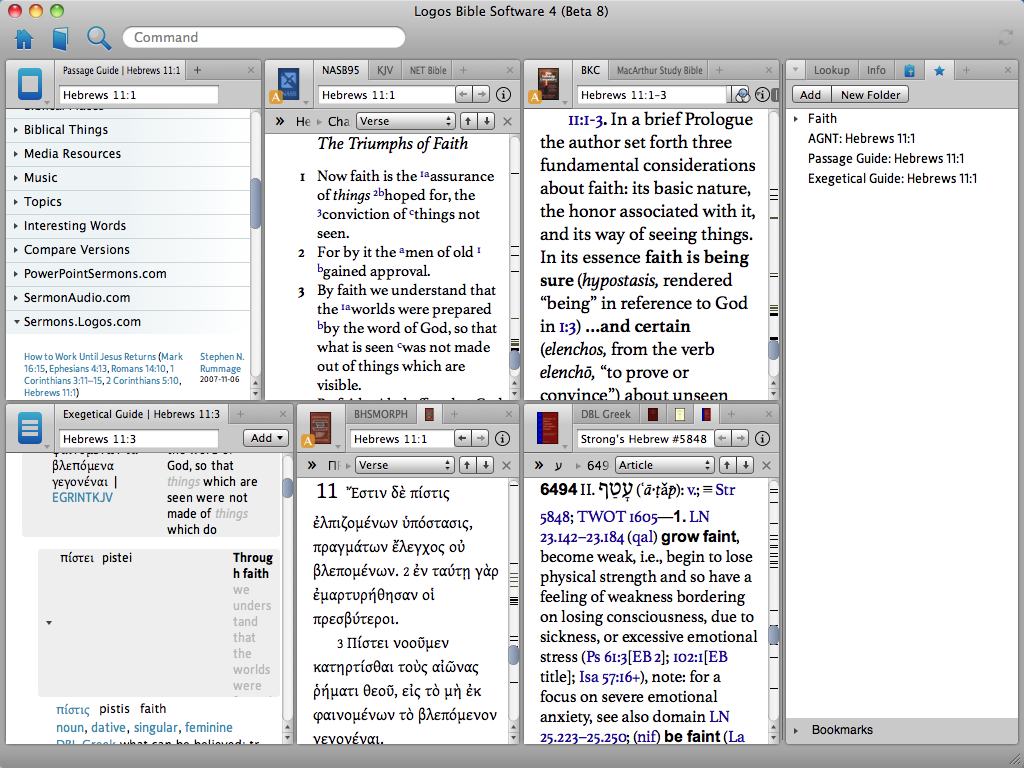Open Exegetical Guide: Hebrews 11:1 favorite
This screenshot has width=1024, height=768.
(892, 179)
